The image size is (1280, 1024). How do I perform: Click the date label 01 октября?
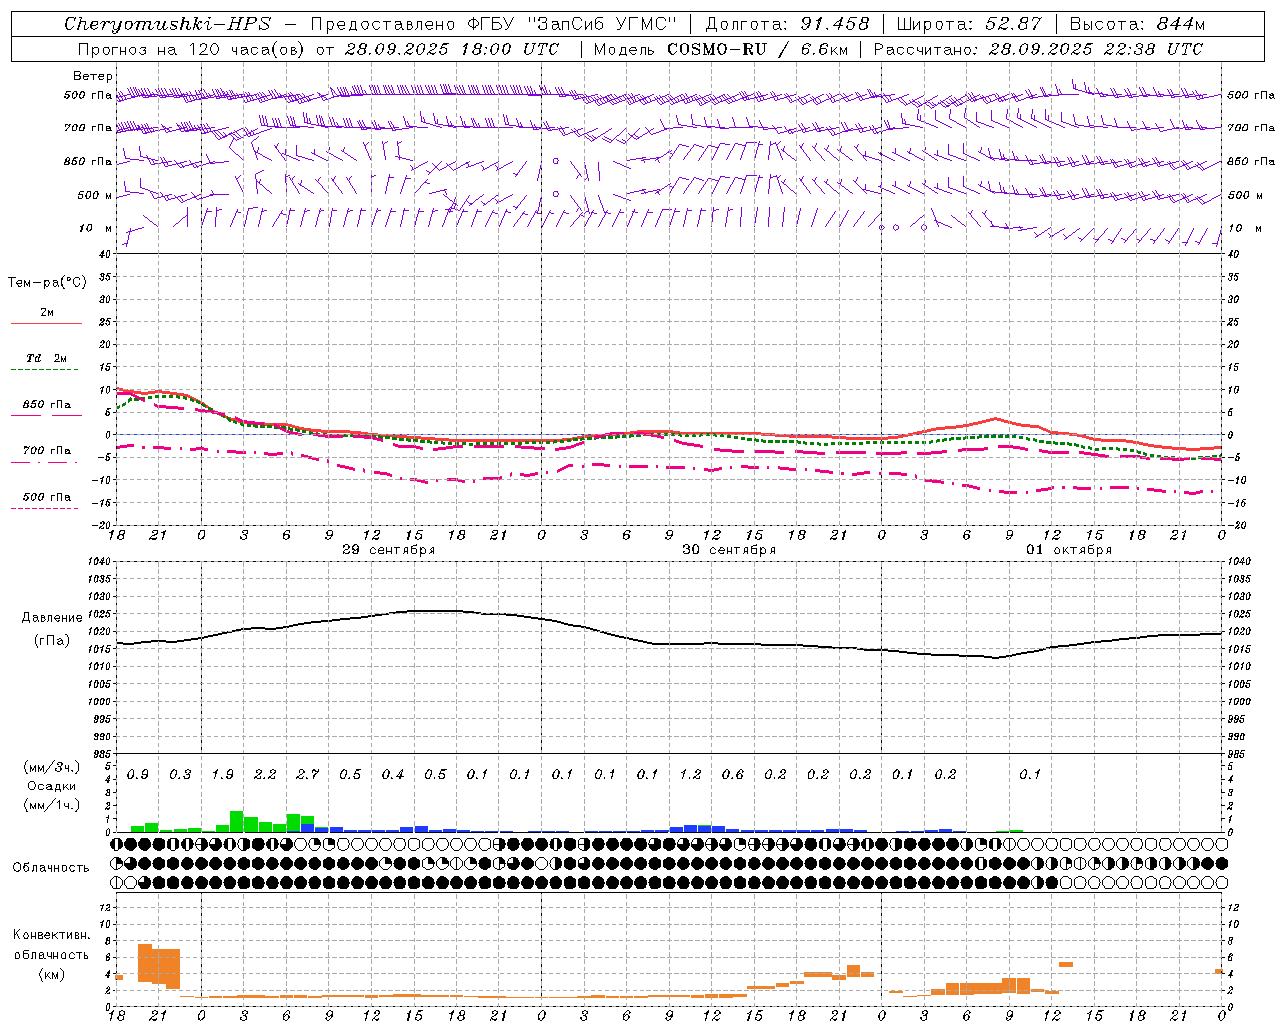(1069, 550)
